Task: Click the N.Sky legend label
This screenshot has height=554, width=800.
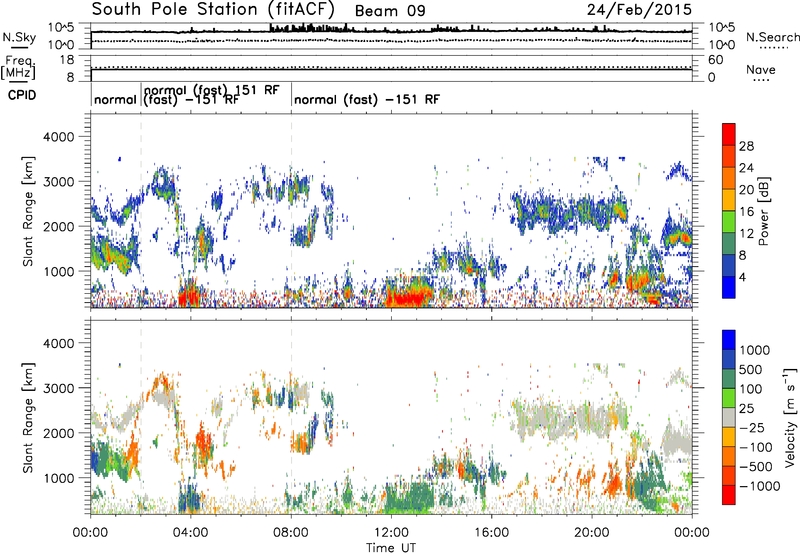Action: (19, 38)
